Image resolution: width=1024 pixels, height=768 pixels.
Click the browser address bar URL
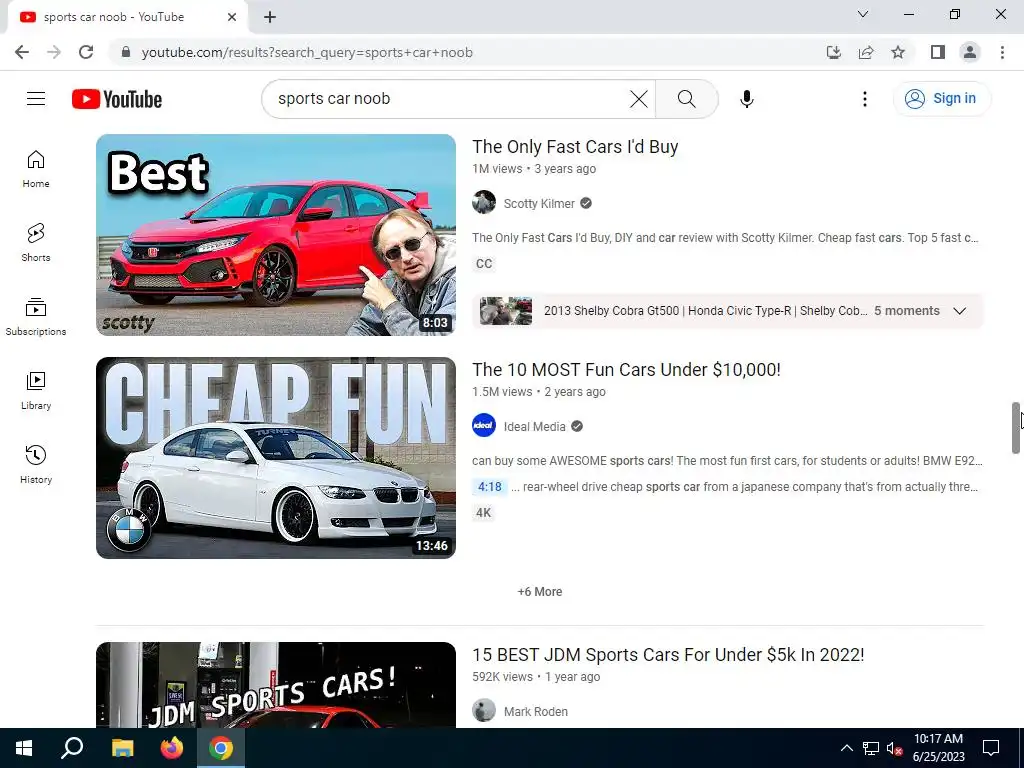(307, 52)
